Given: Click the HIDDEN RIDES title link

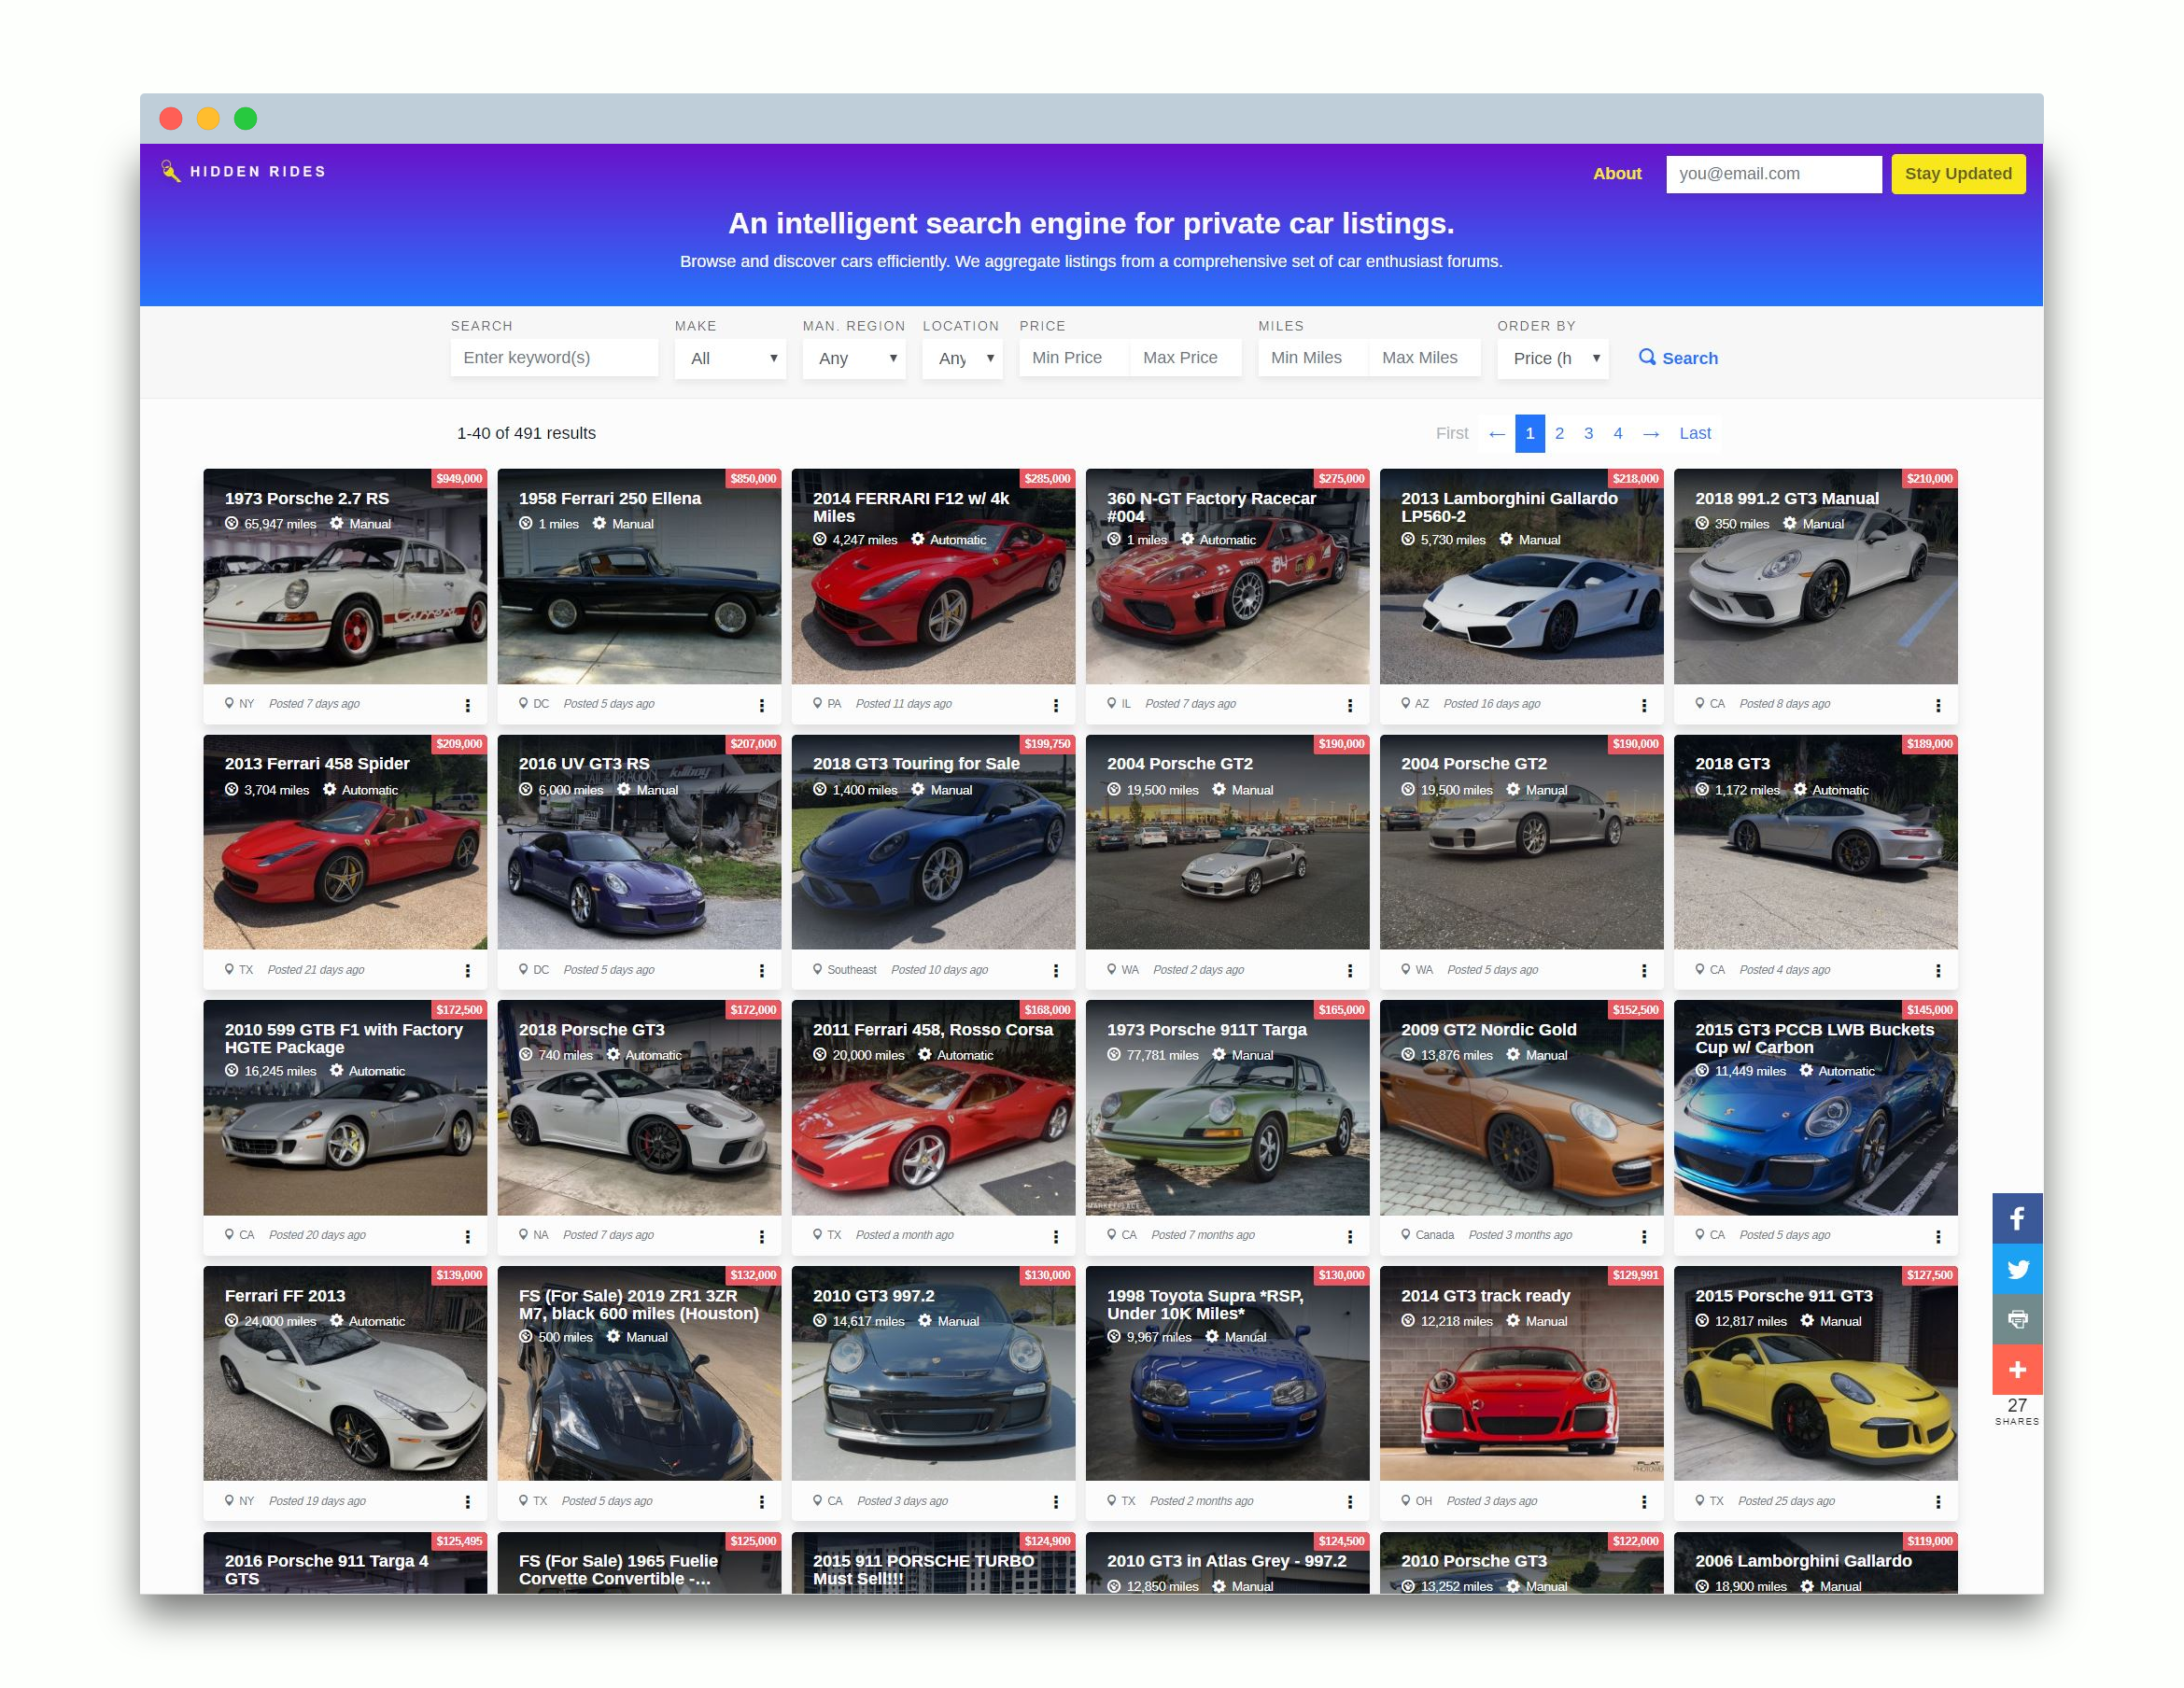Looking at the screenshot, I should [257, 171].
